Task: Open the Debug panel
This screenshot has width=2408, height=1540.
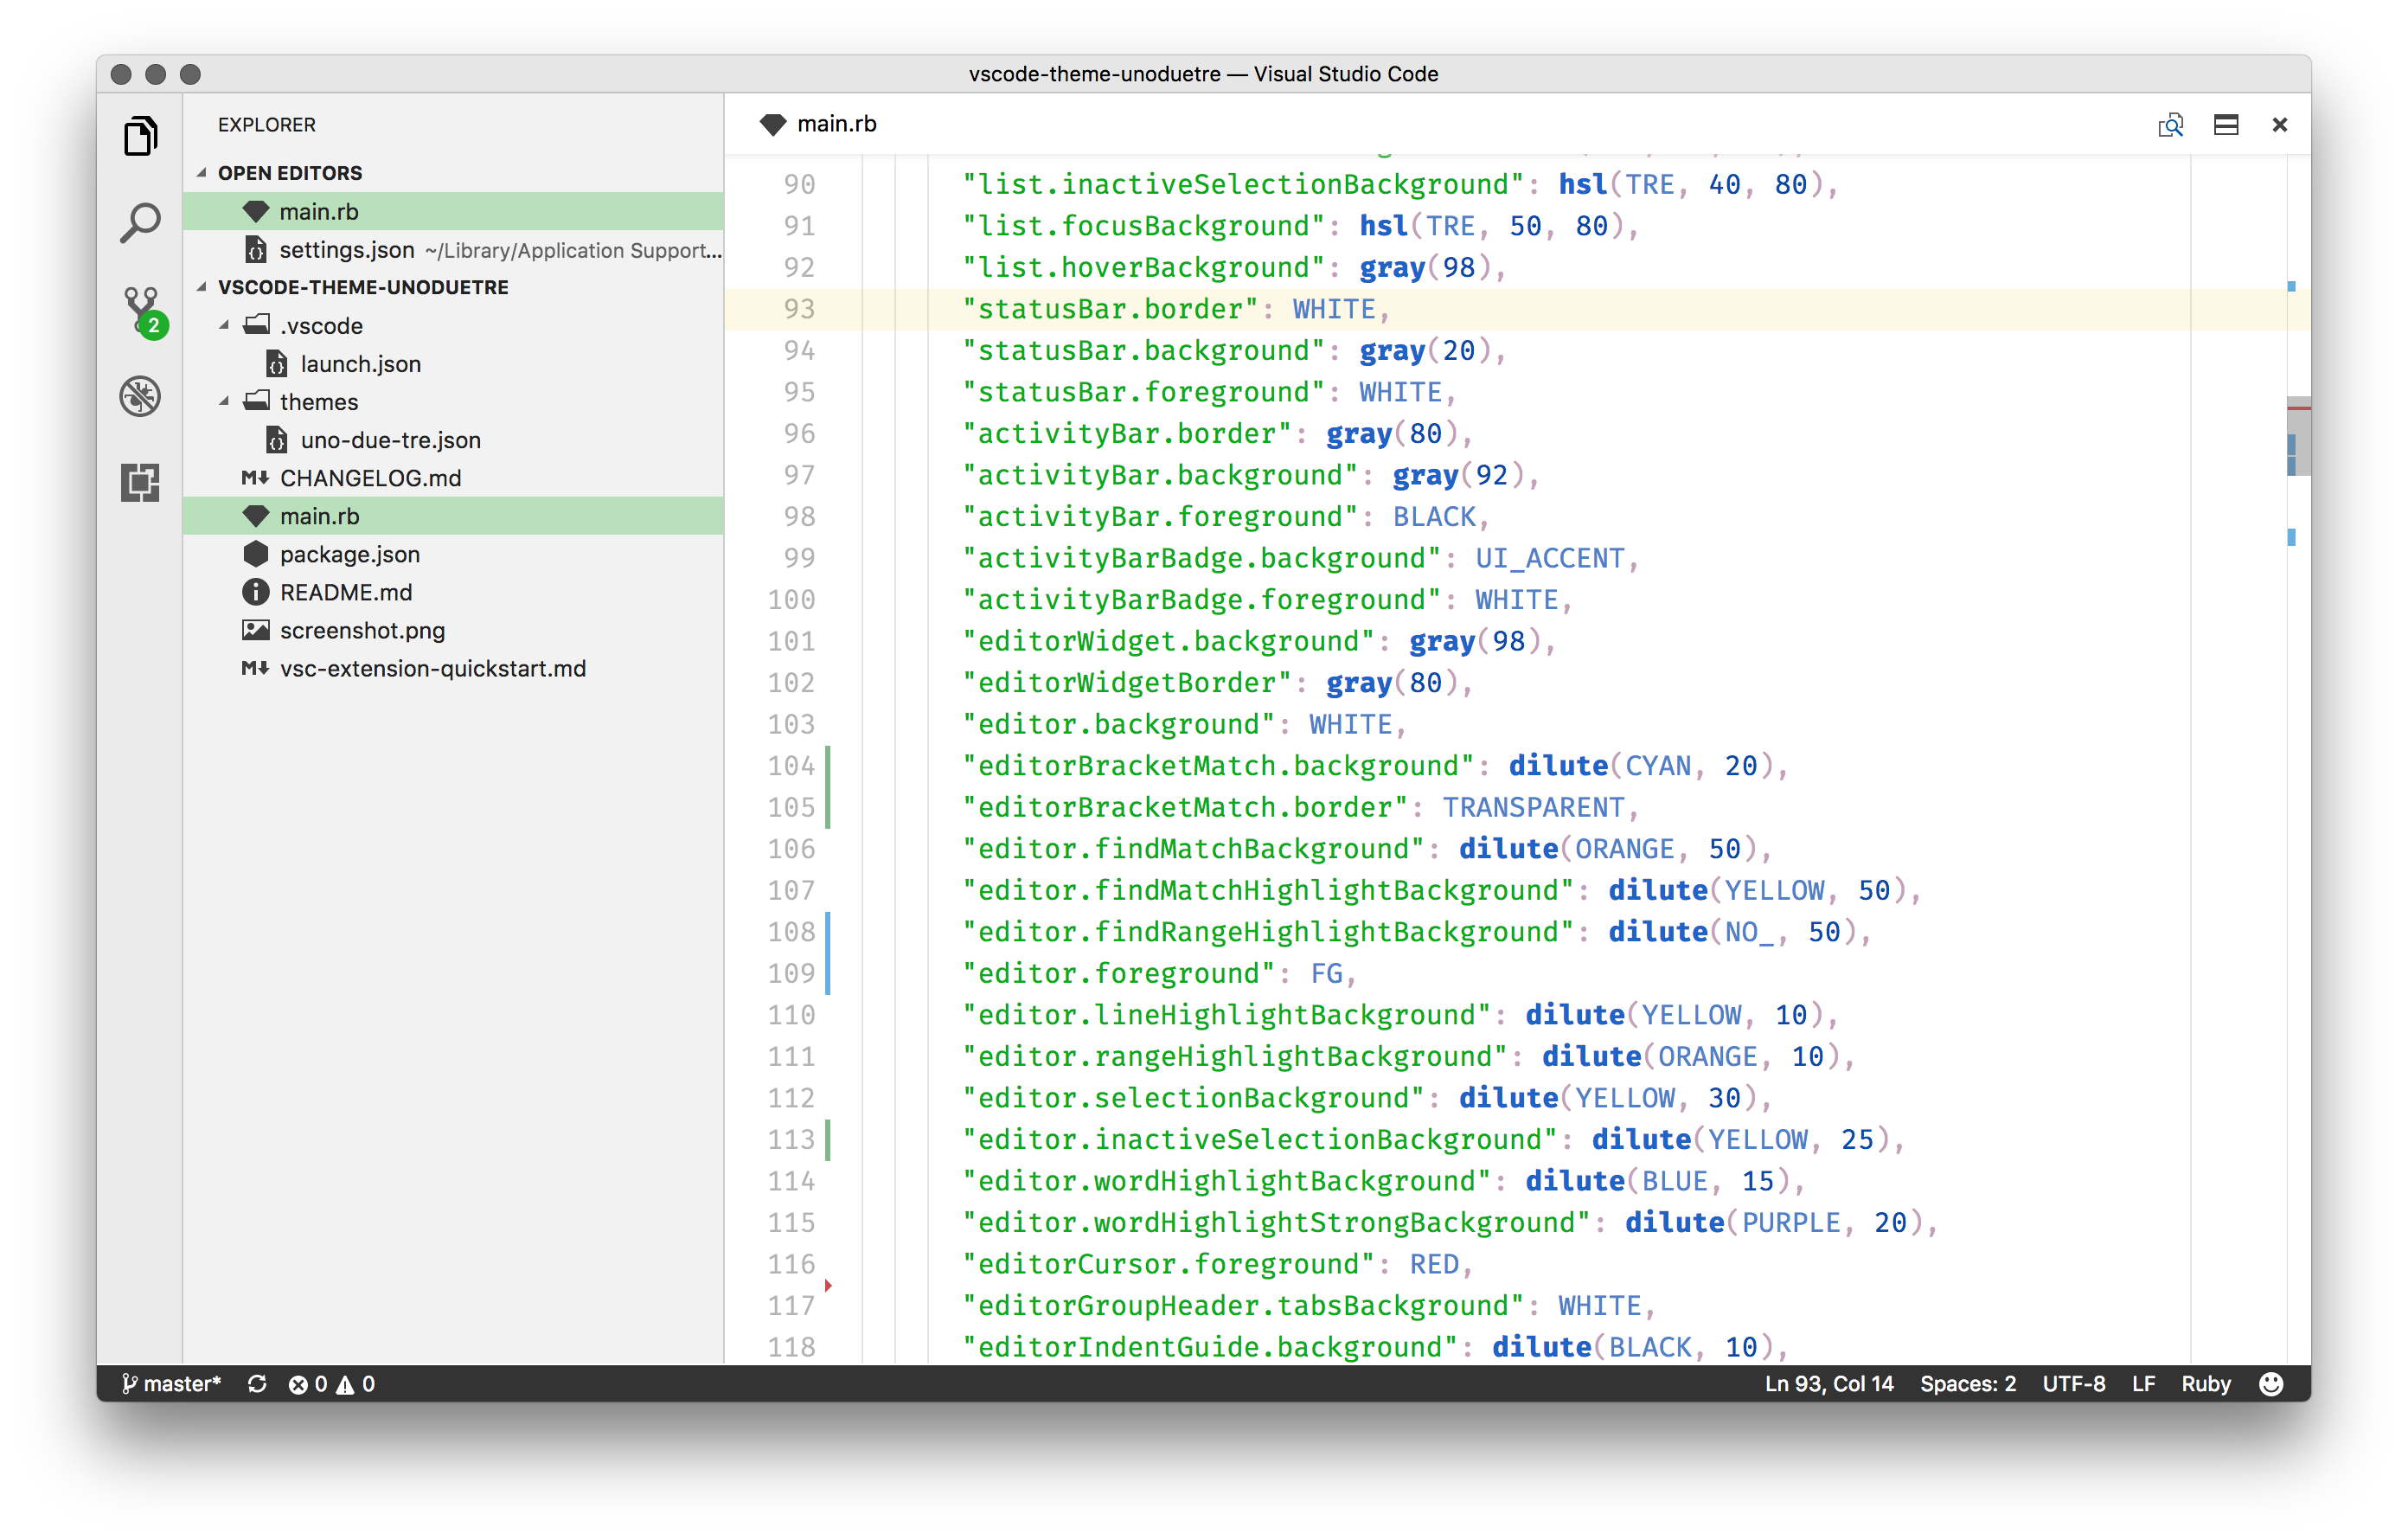Action: 140,397
